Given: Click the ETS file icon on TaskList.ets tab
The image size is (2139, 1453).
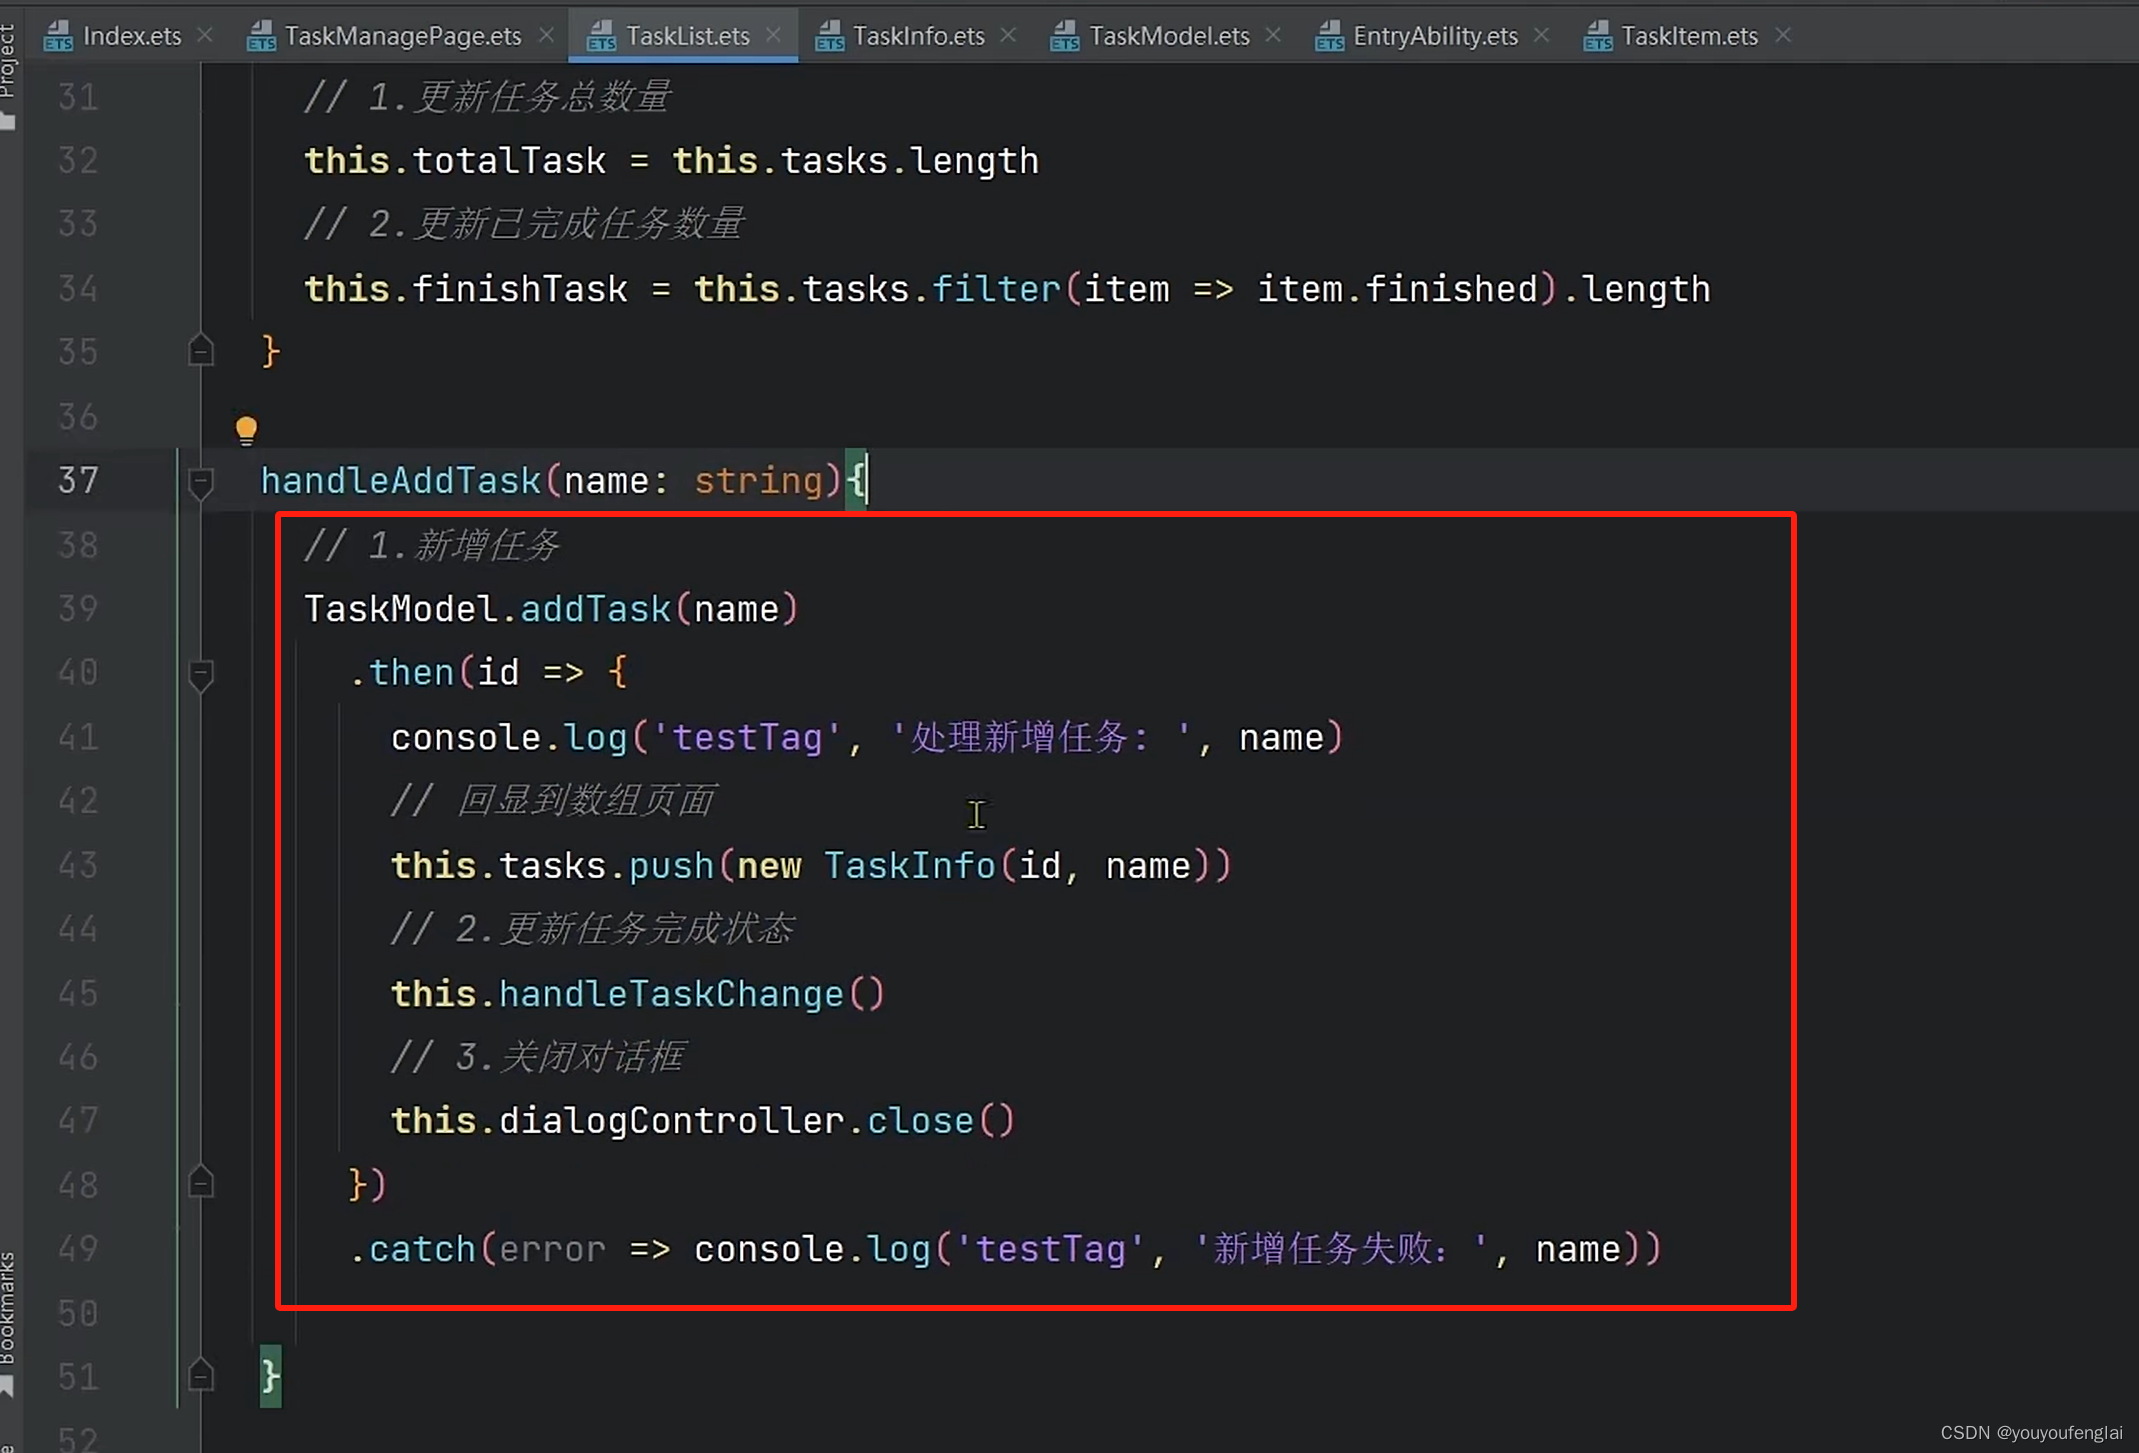Looking at the screenshot, I should [601, 36].
